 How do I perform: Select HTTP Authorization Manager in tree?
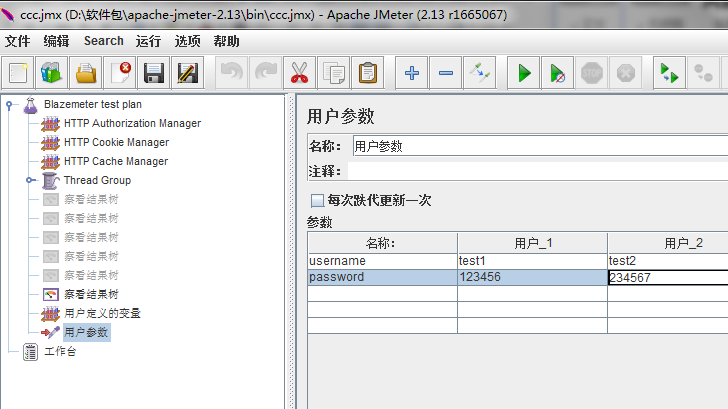[132, 123]
